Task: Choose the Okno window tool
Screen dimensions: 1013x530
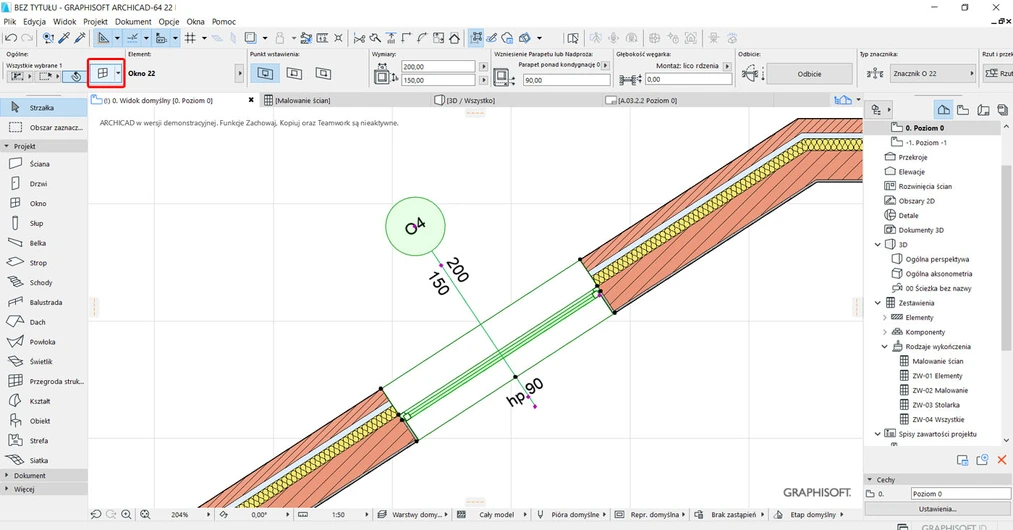Action: tap(44, 203)
